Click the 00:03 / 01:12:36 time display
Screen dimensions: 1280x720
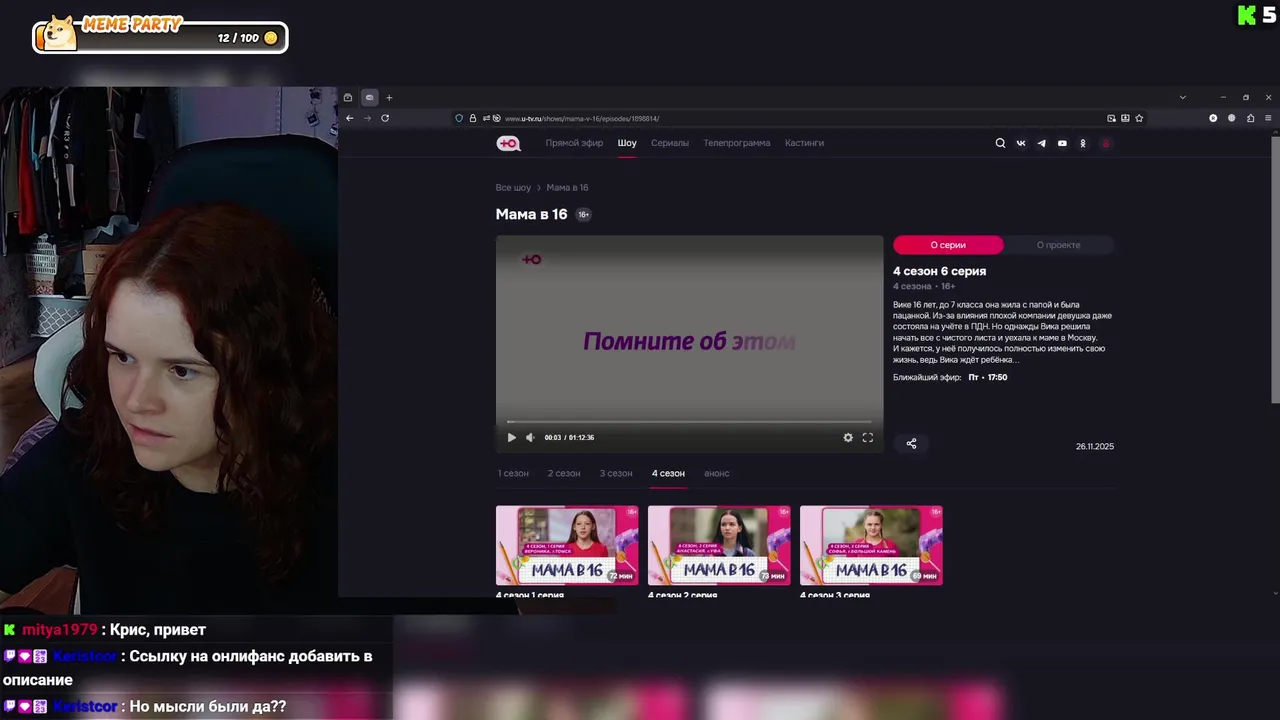pyautogui.click(x=570, y=437)
